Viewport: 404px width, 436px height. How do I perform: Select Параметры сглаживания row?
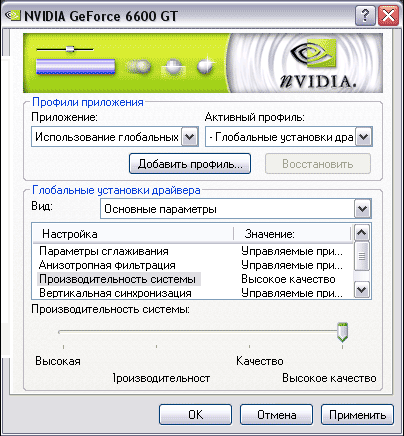193,251
